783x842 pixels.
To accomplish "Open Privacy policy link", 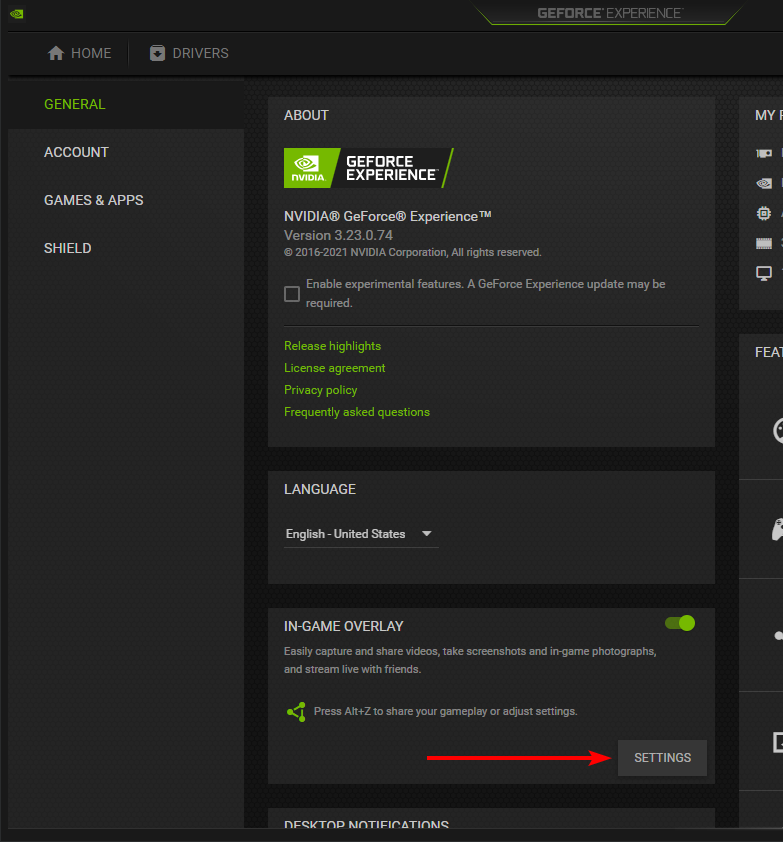I will click(321, 390).
